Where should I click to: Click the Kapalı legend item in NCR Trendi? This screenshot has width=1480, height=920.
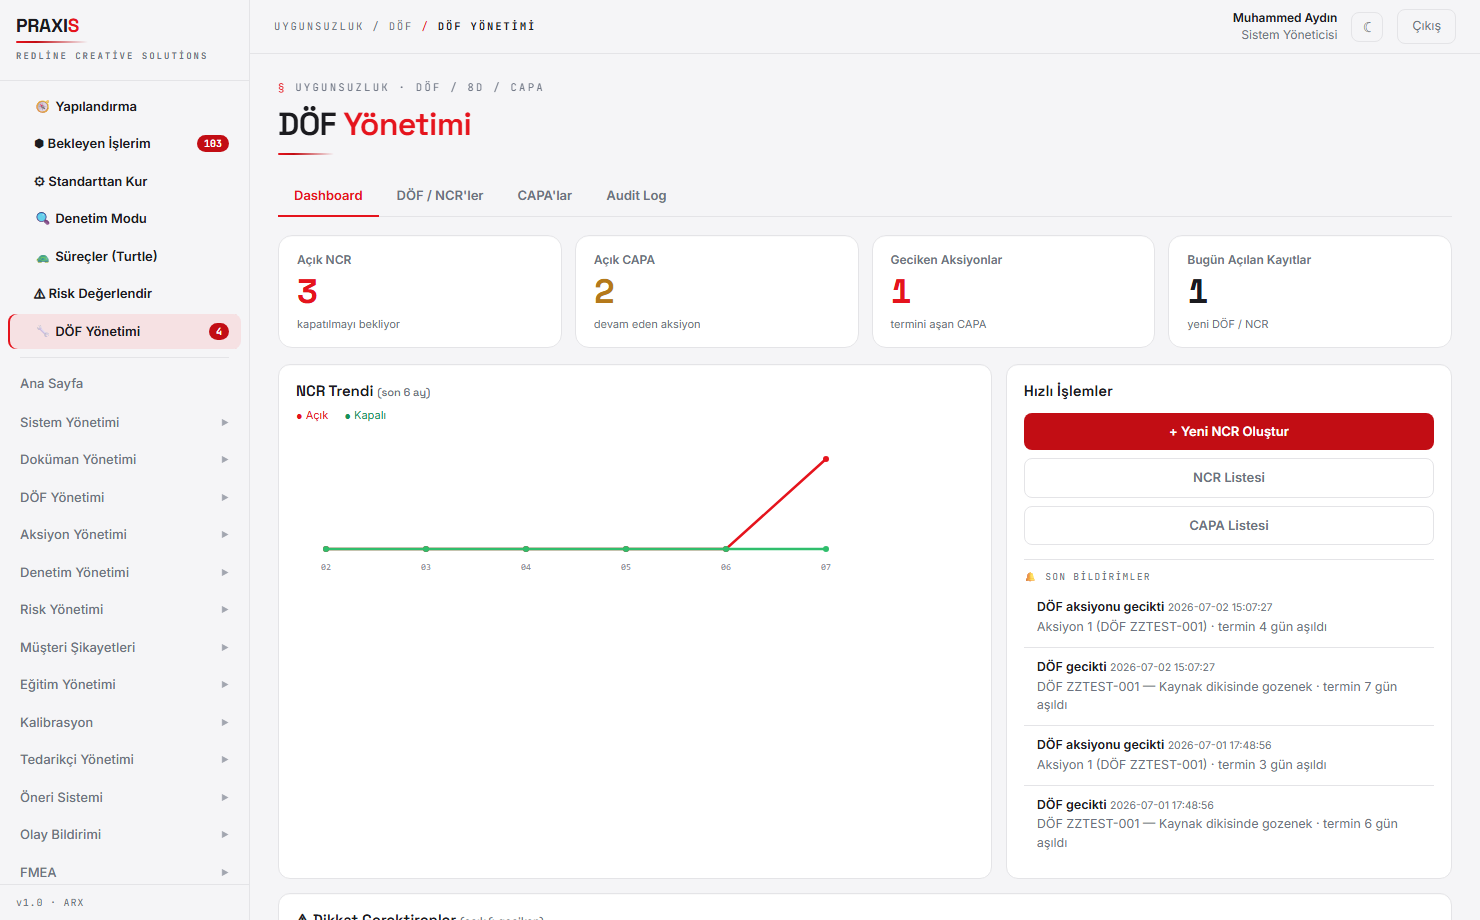pyautogui.click(x=365, y=416)
